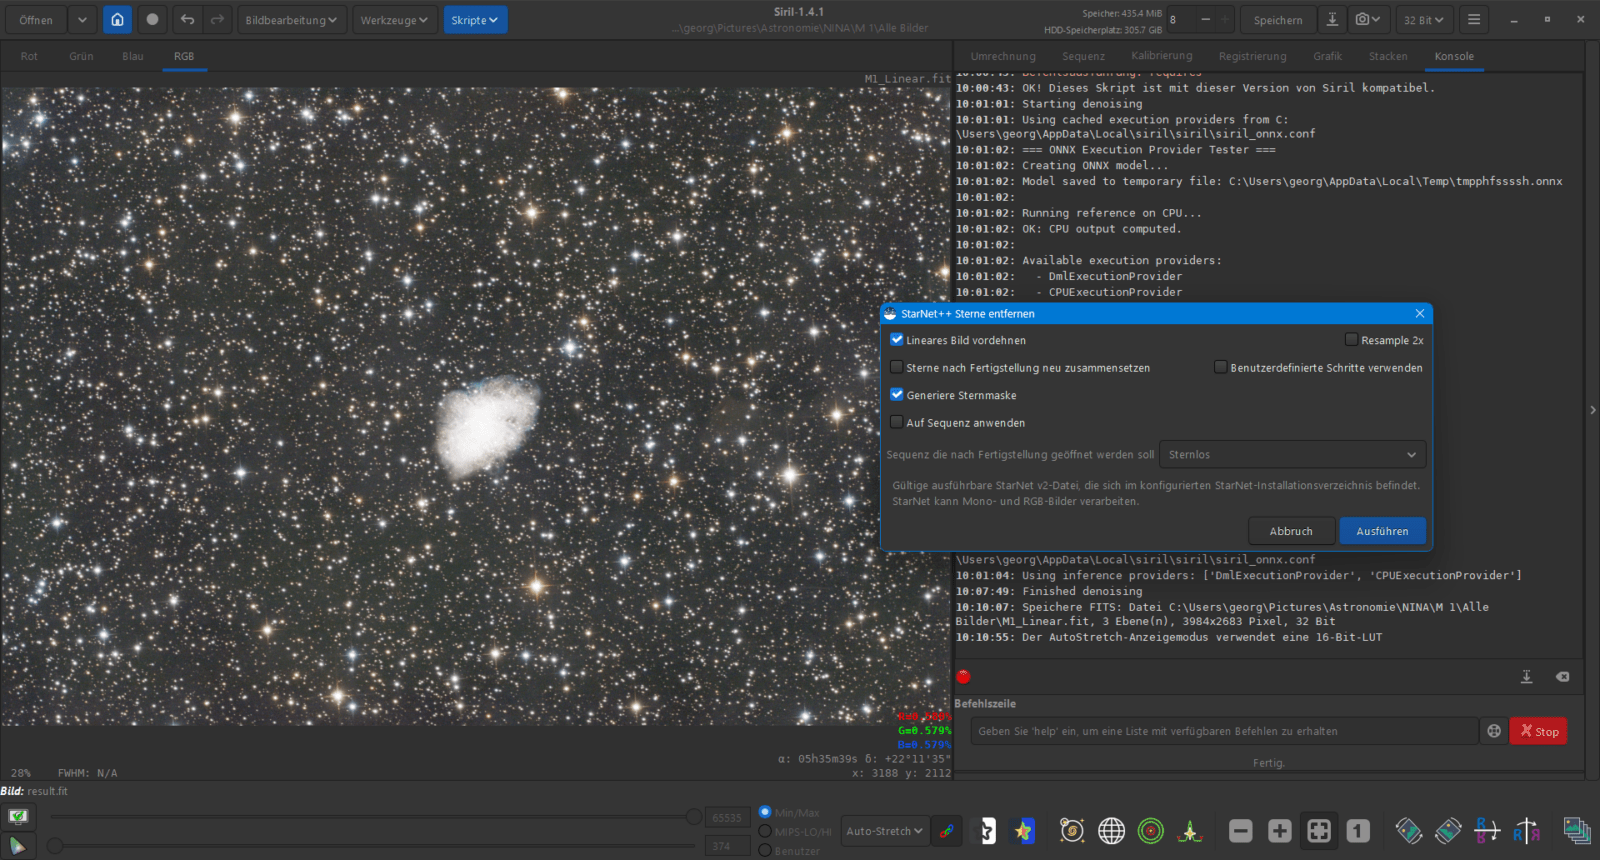The image size is (1600, 860).
Task: Click the home directory icon
Action: (117, 20)
